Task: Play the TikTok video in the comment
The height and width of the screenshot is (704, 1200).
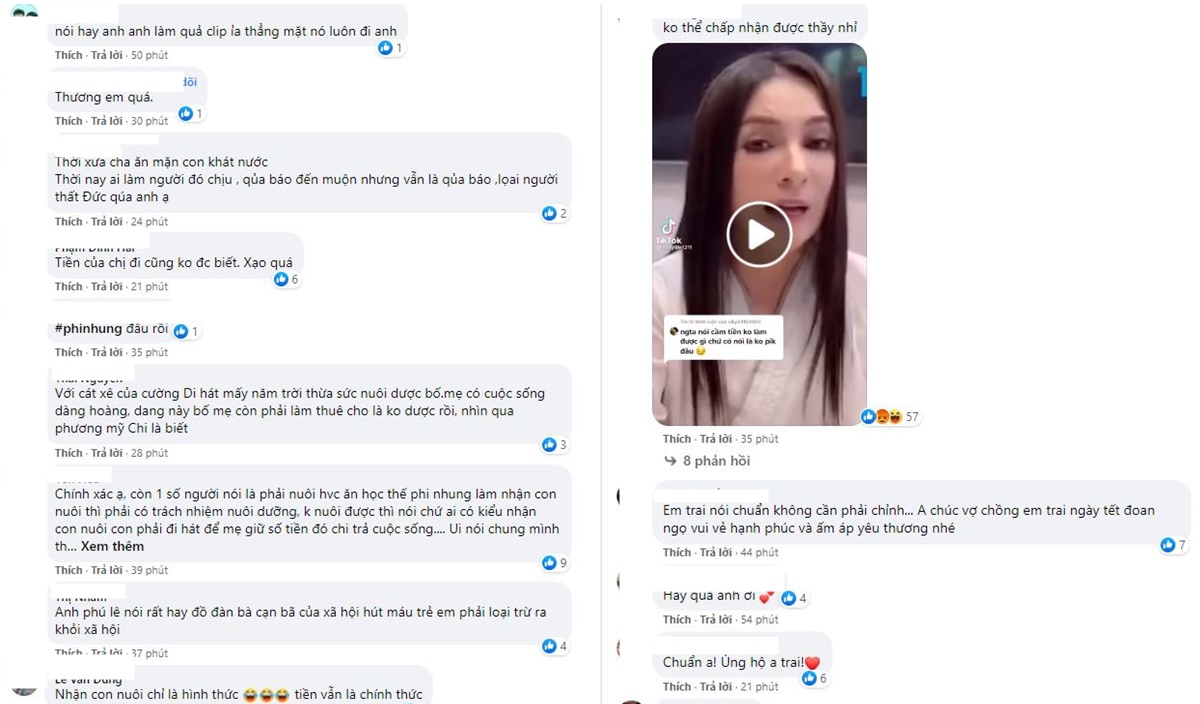Action: (x=759, y=235)
